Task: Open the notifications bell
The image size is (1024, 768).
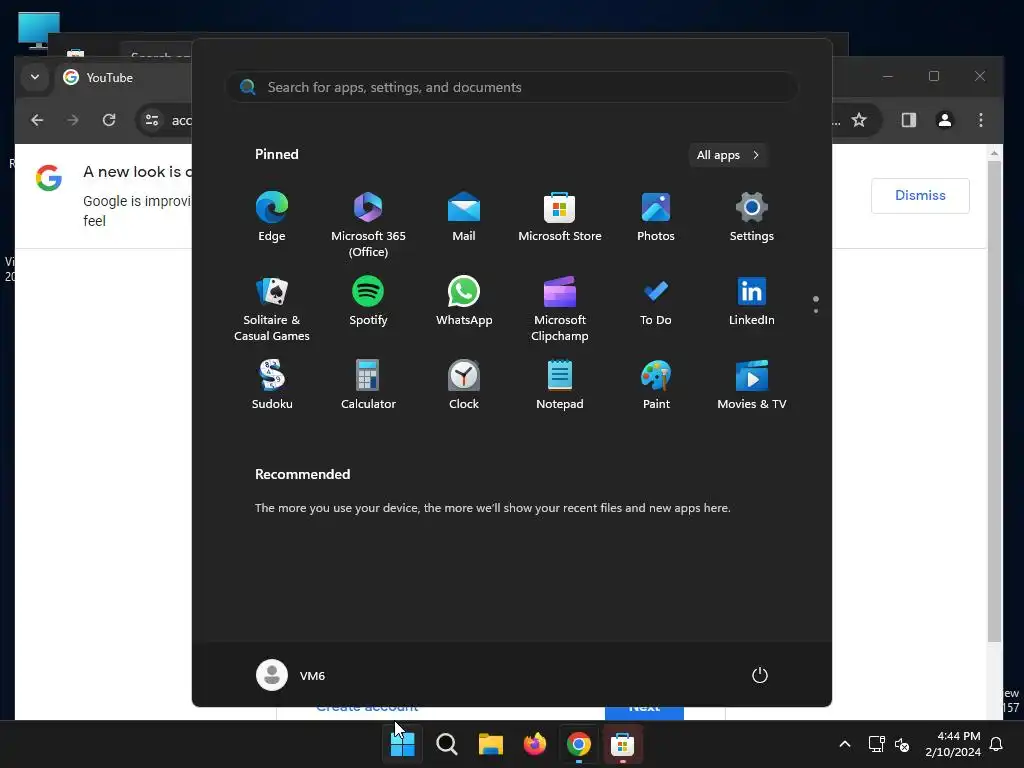Action: [997, 744]
